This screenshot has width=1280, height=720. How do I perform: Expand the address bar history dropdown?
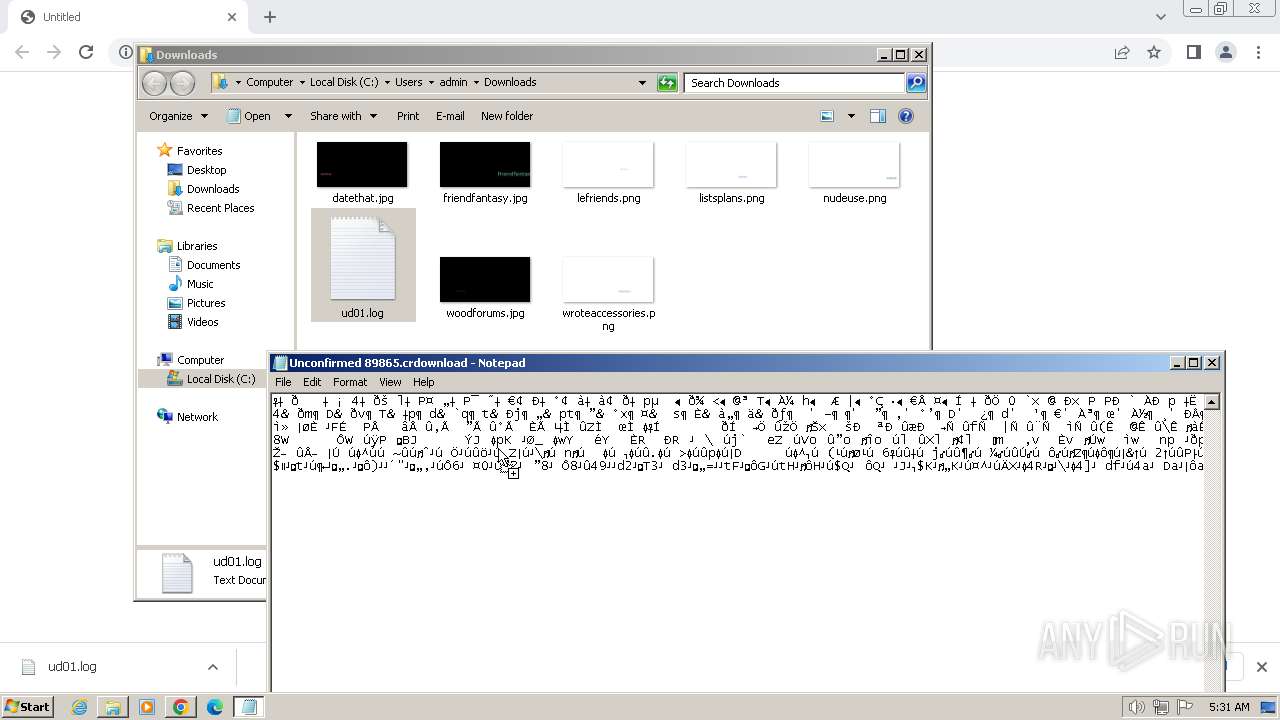point(642,83)
